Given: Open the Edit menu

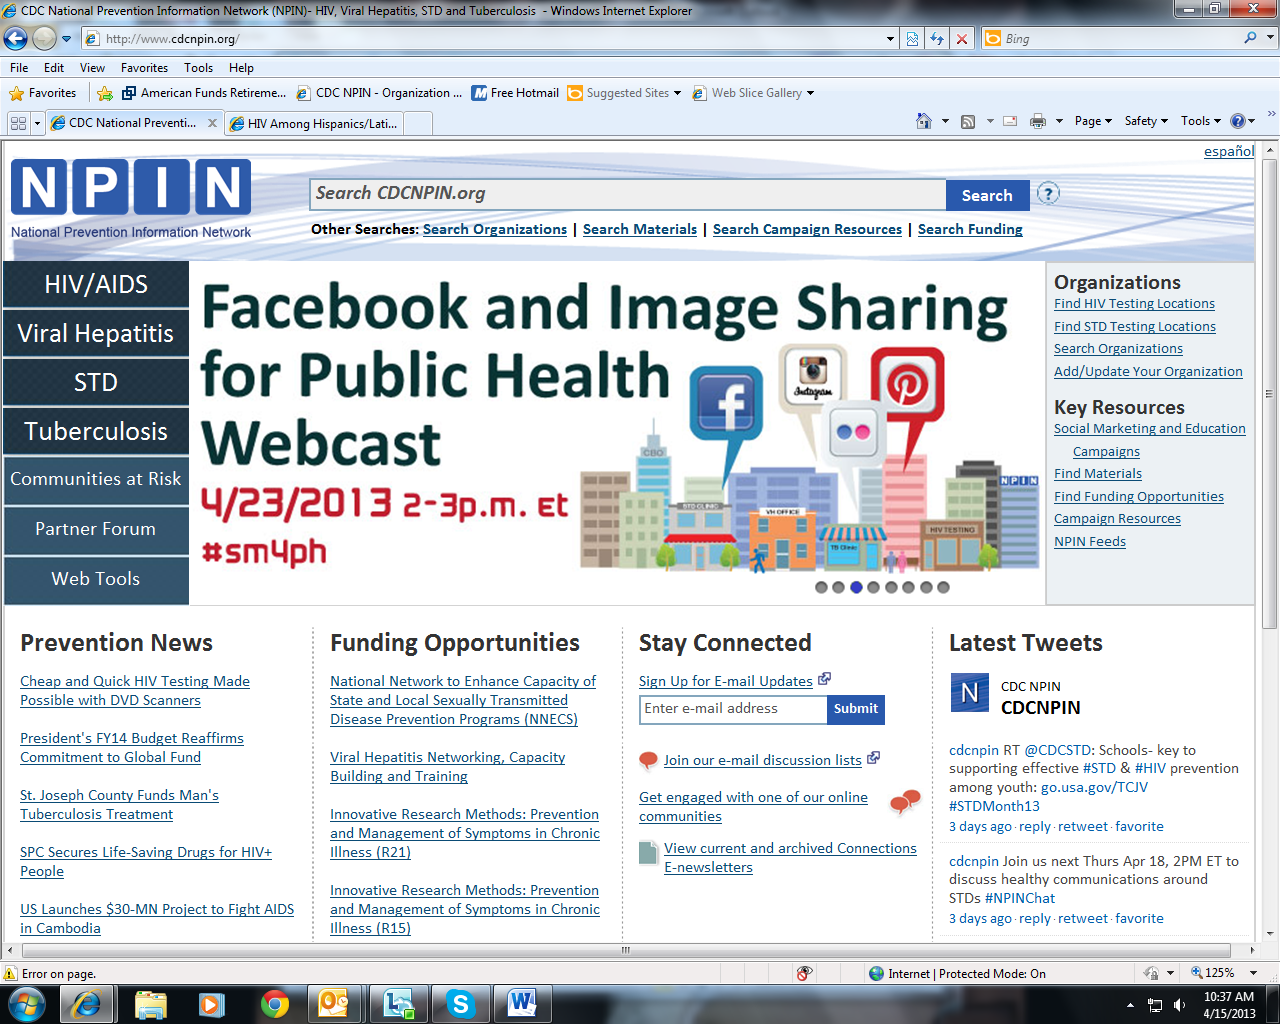Looking at the screenshot, I should tap(54, 68).
